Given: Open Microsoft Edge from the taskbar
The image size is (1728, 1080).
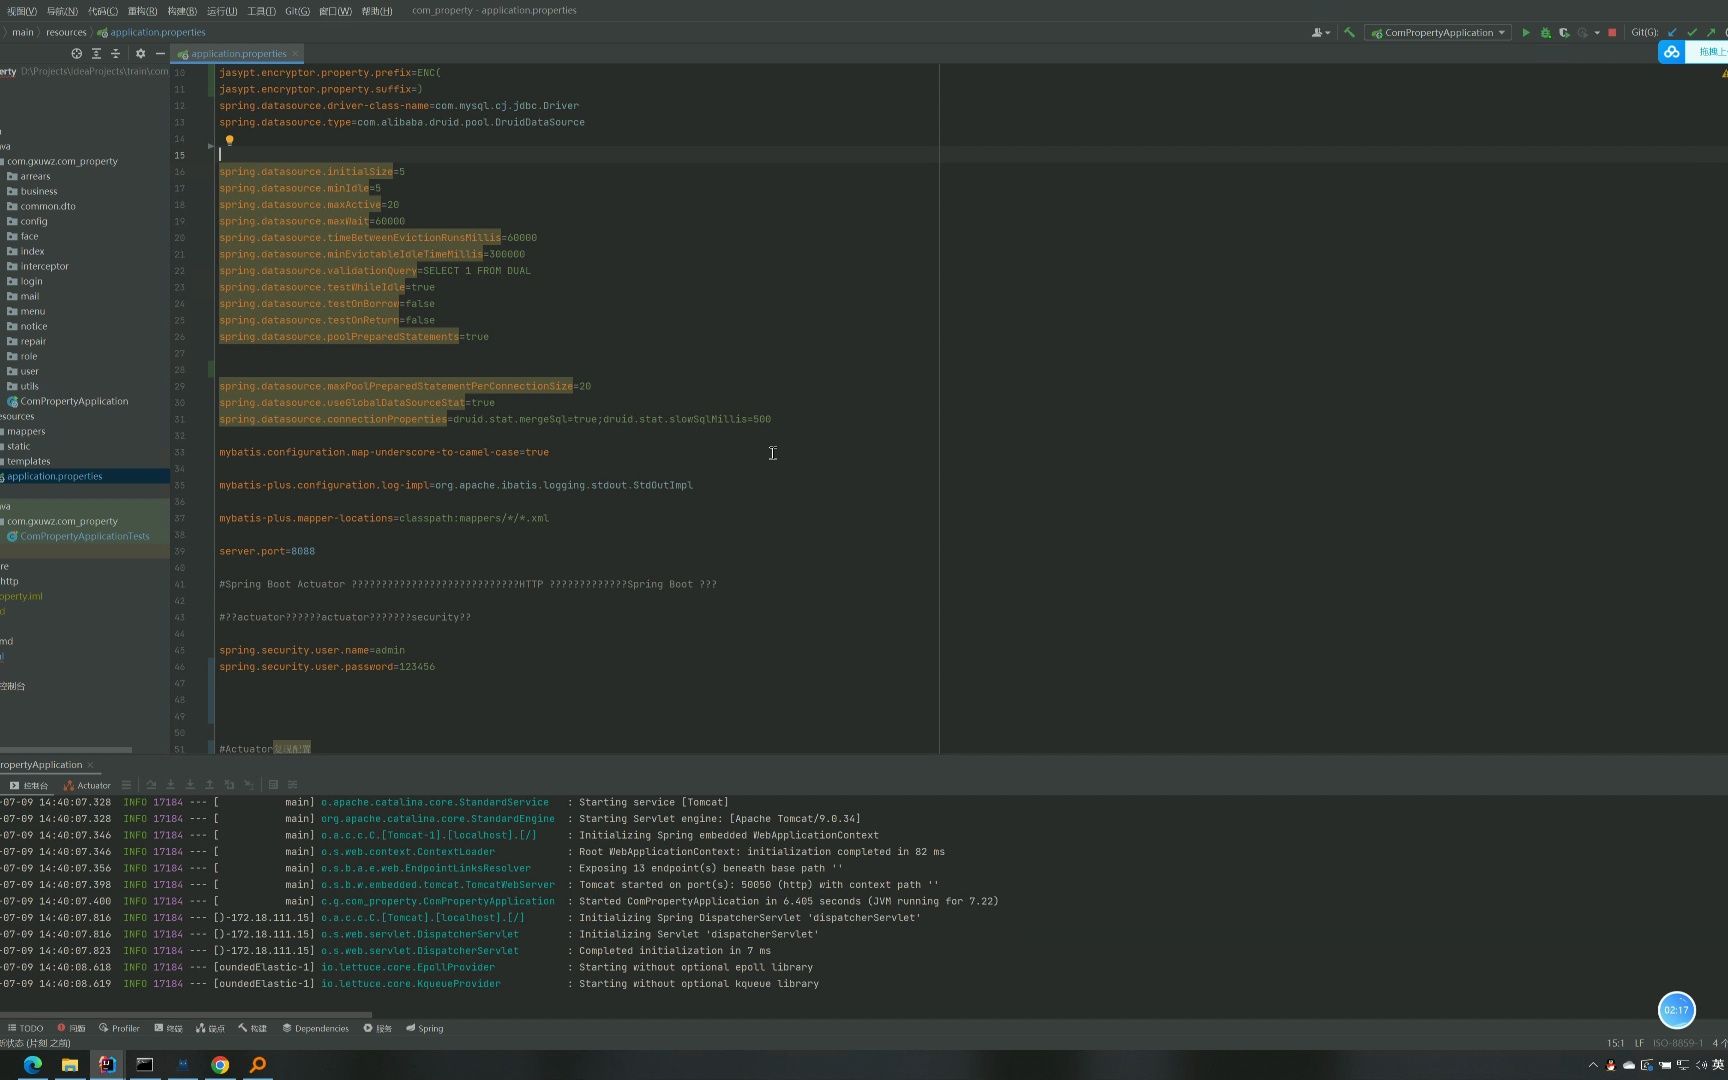Looking at the screenshot, I should pyautogui.click(x=33, y=1064).
